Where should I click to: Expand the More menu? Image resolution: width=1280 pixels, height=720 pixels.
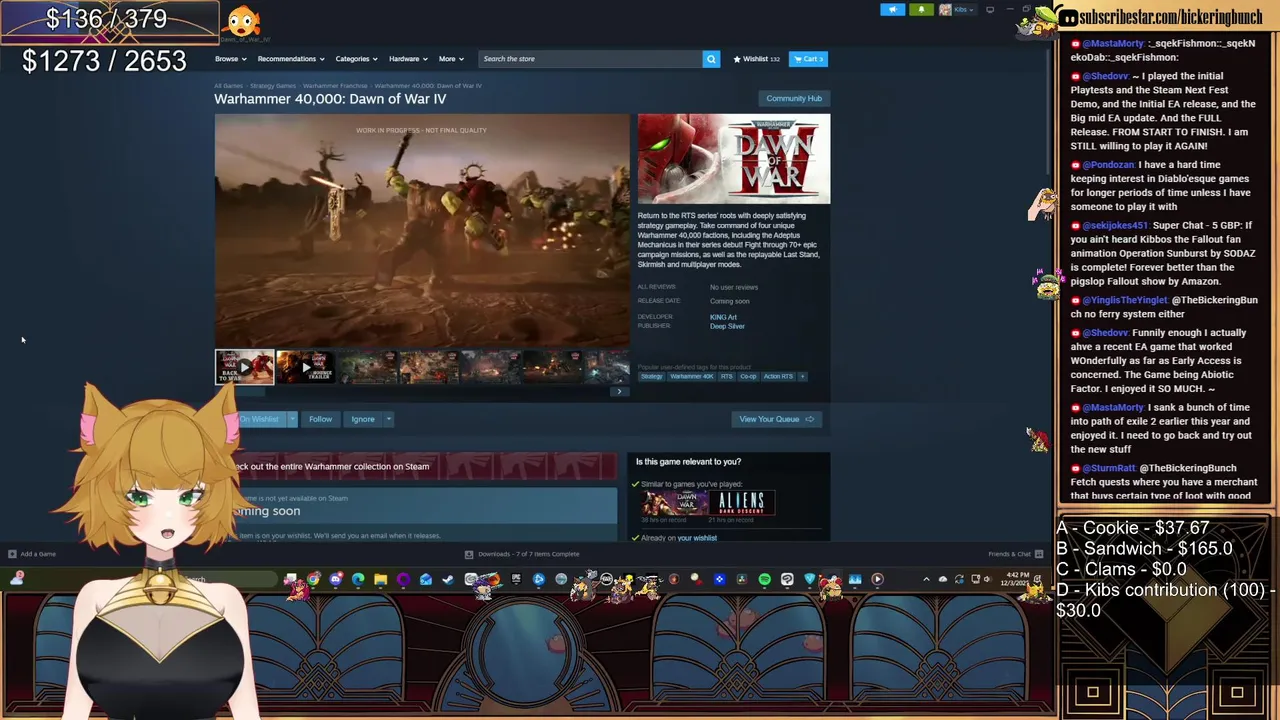pyautogui.click(x=451, y=59)
